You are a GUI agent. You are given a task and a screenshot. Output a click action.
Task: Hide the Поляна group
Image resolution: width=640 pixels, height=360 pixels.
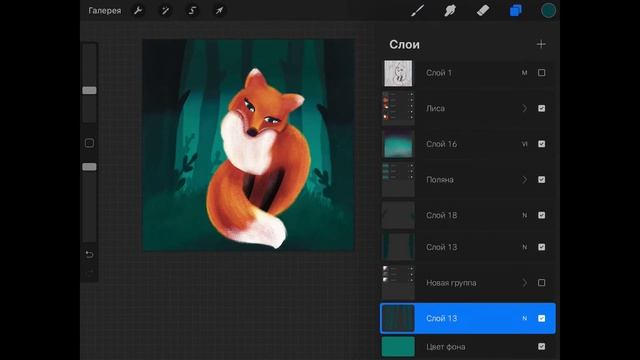[x=542, y=180]
